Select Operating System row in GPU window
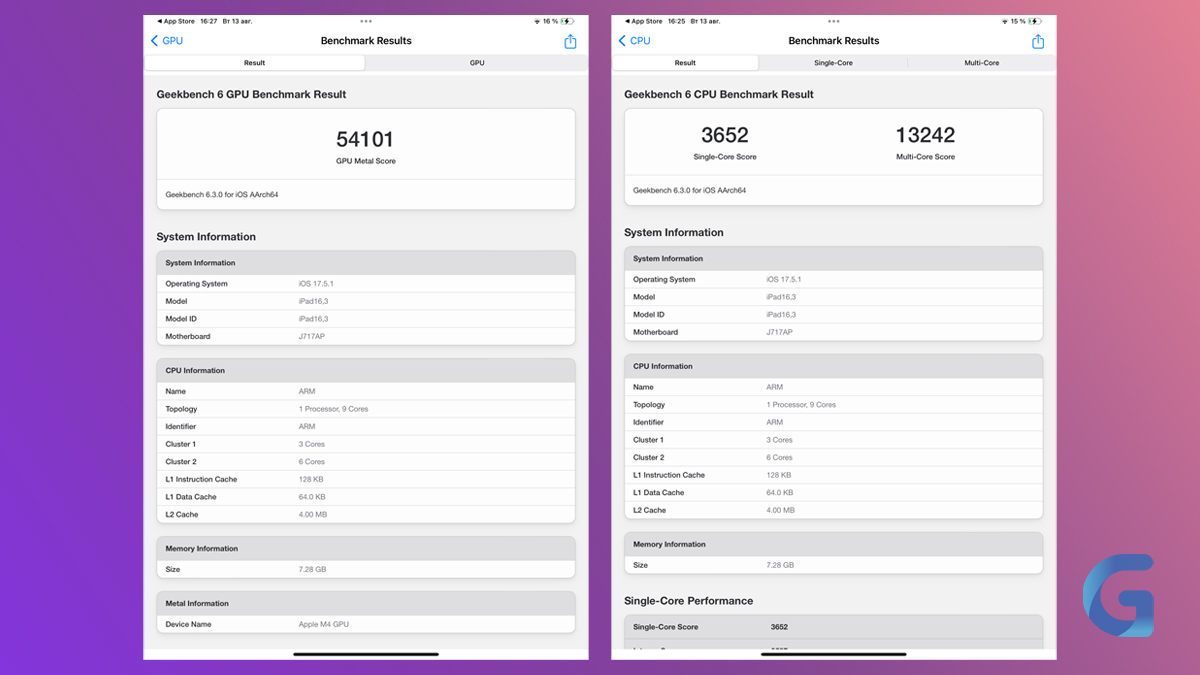This screenshot has width=1200, height=675. tap(366, 284)
